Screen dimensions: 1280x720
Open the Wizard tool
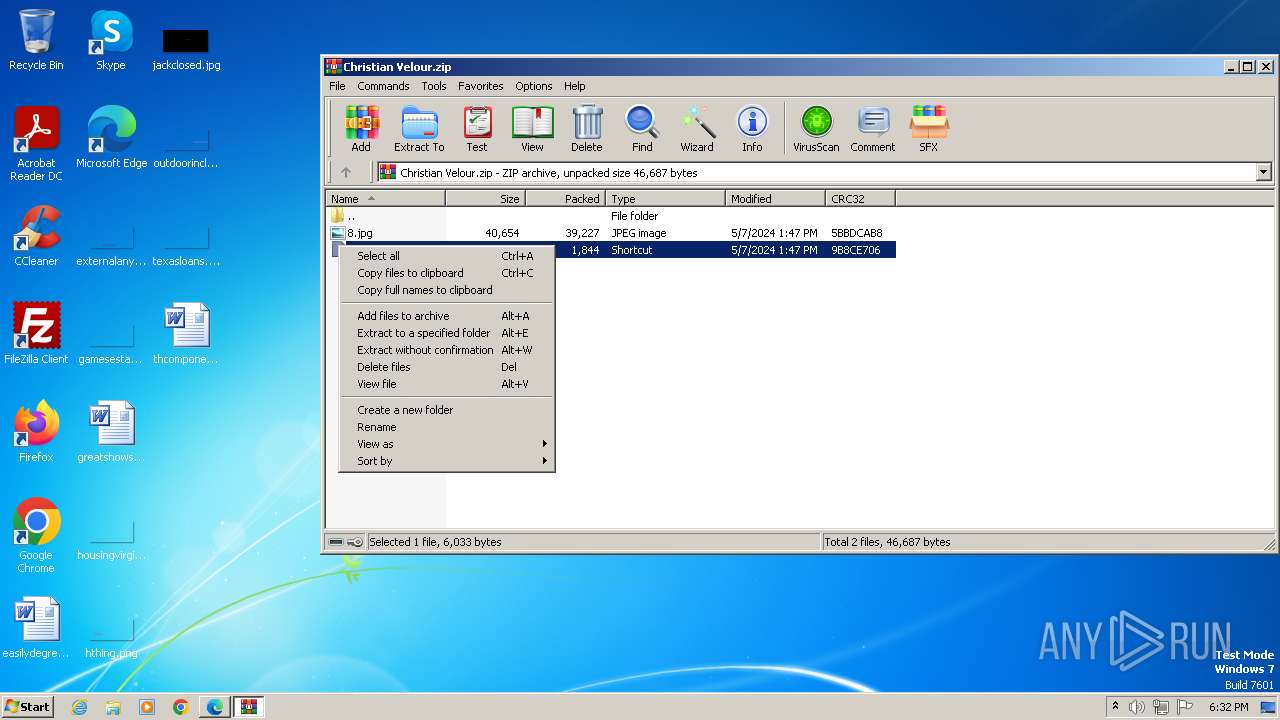click(697, 129)
